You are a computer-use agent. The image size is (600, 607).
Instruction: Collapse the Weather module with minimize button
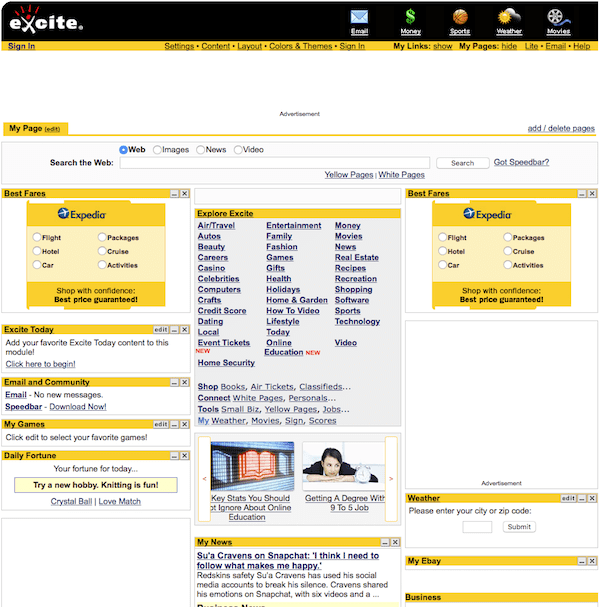[x=581, y=498]
